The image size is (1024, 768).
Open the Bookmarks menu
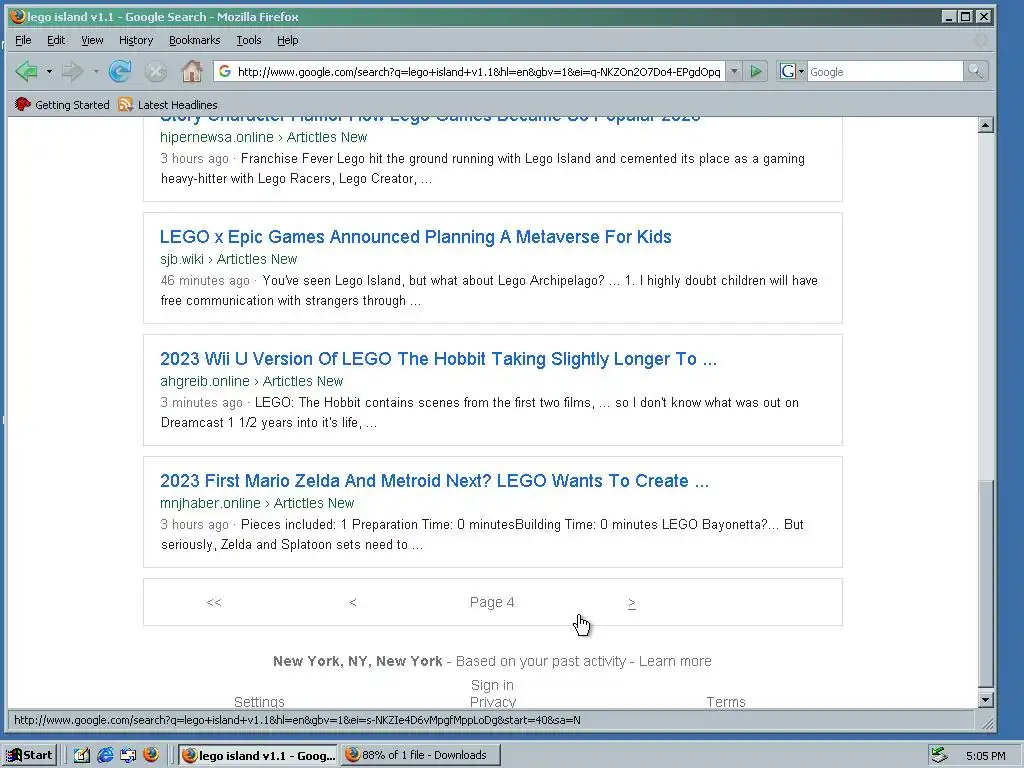point(195,40)
